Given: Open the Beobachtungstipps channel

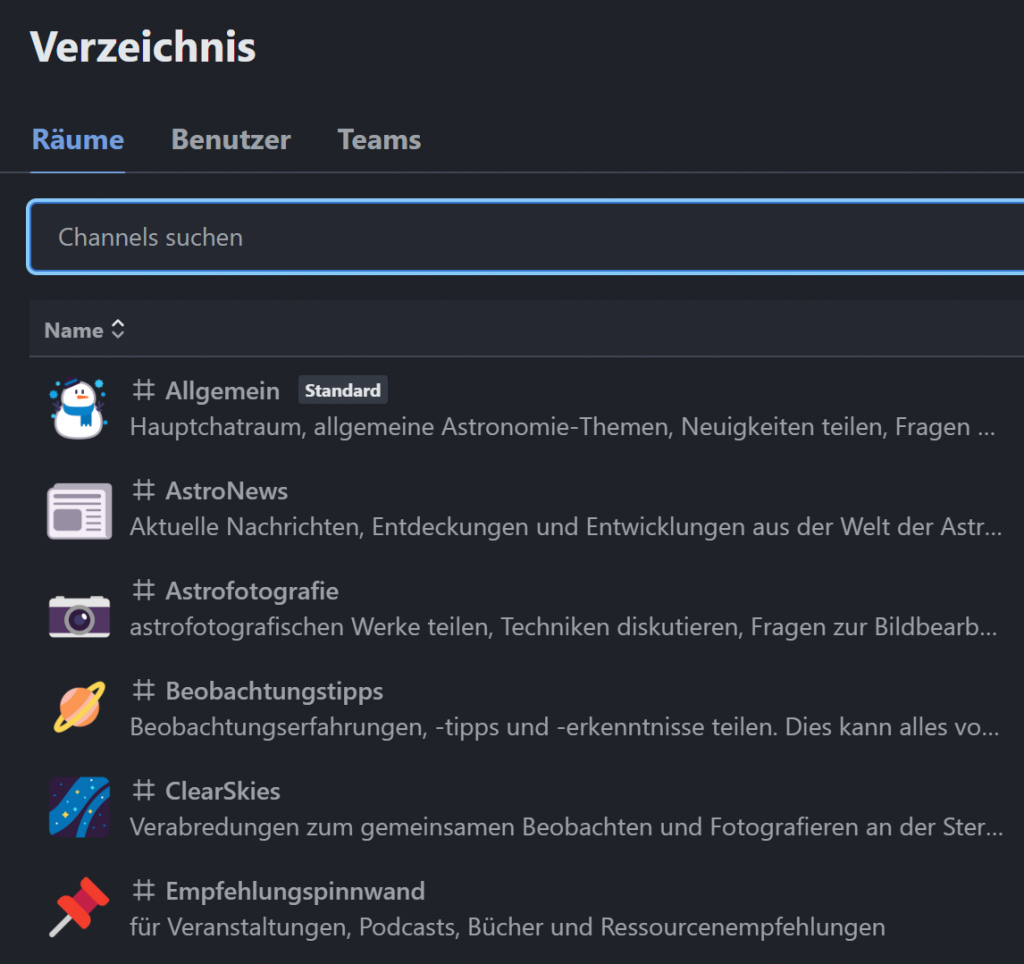Looking at the screenshot, I should (x=274, y=691).
